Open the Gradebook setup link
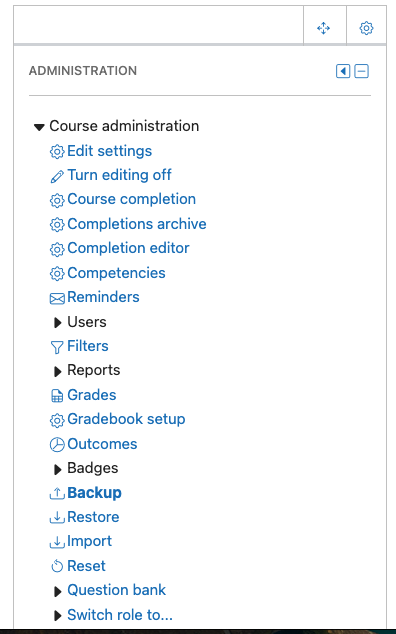This screenshot has width=396, height=634. pos(126,419)
